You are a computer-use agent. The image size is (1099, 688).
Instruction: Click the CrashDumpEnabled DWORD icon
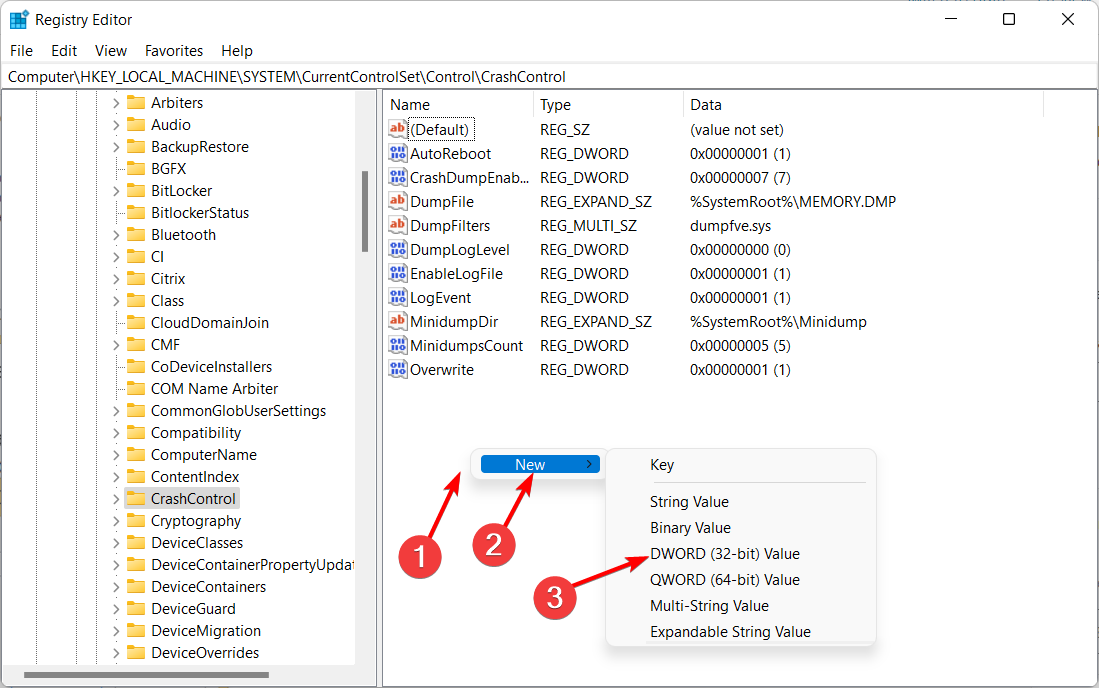click(397, 177)
